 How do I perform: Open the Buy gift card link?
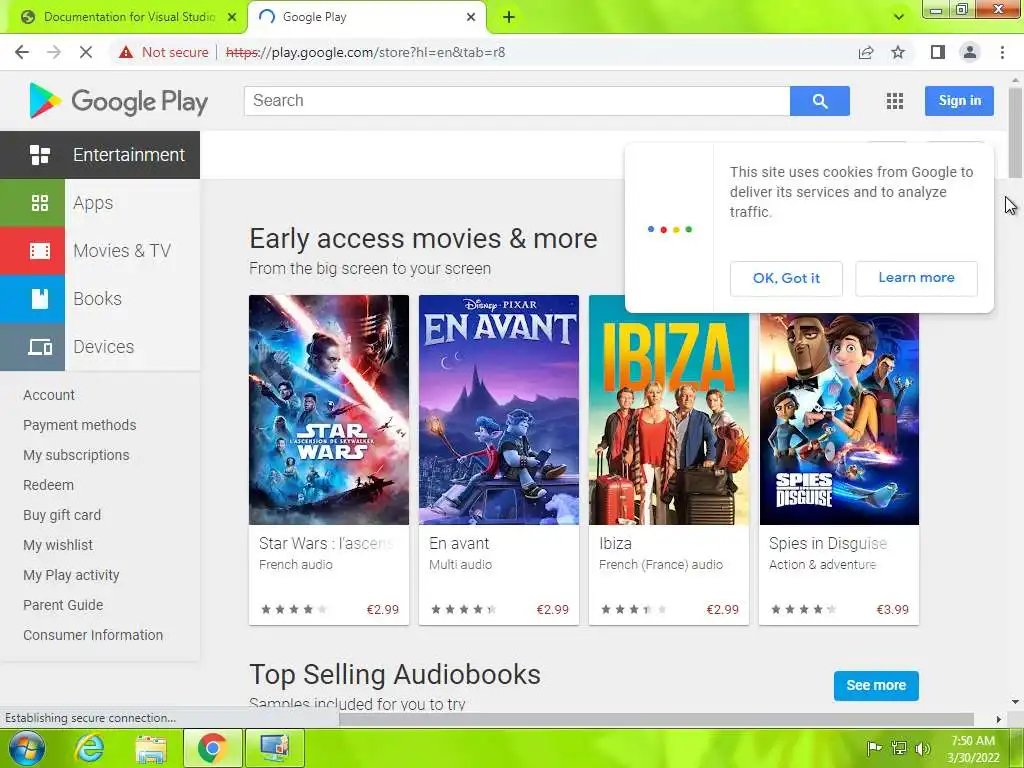coord(62,515)
